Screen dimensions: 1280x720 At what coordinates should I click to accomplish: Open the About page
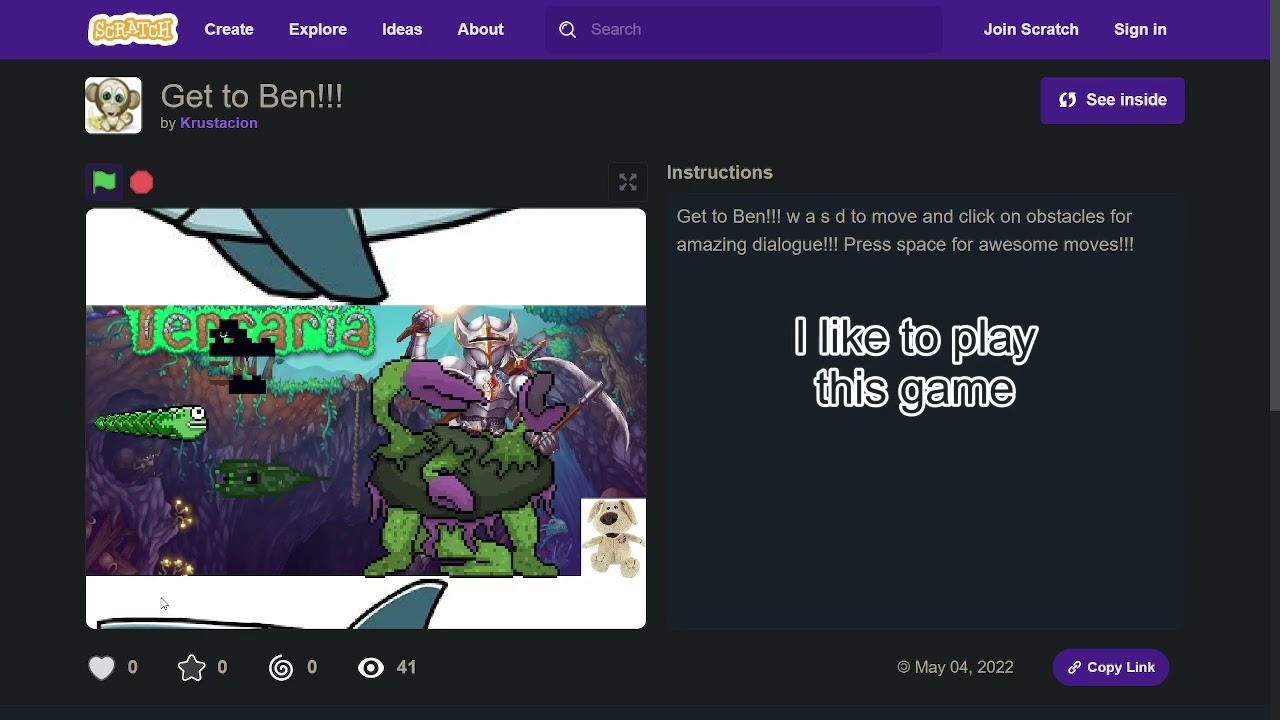480,30
